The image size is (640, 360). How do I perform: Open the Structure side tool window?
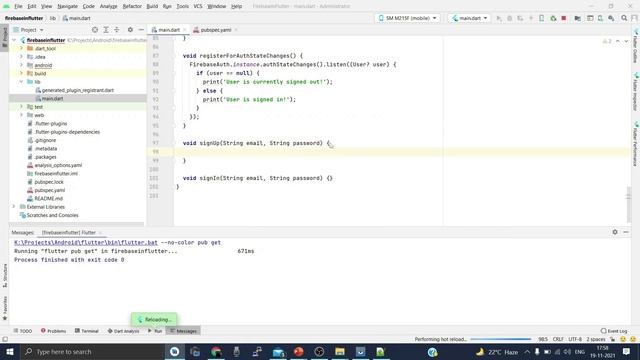point(5,276)
